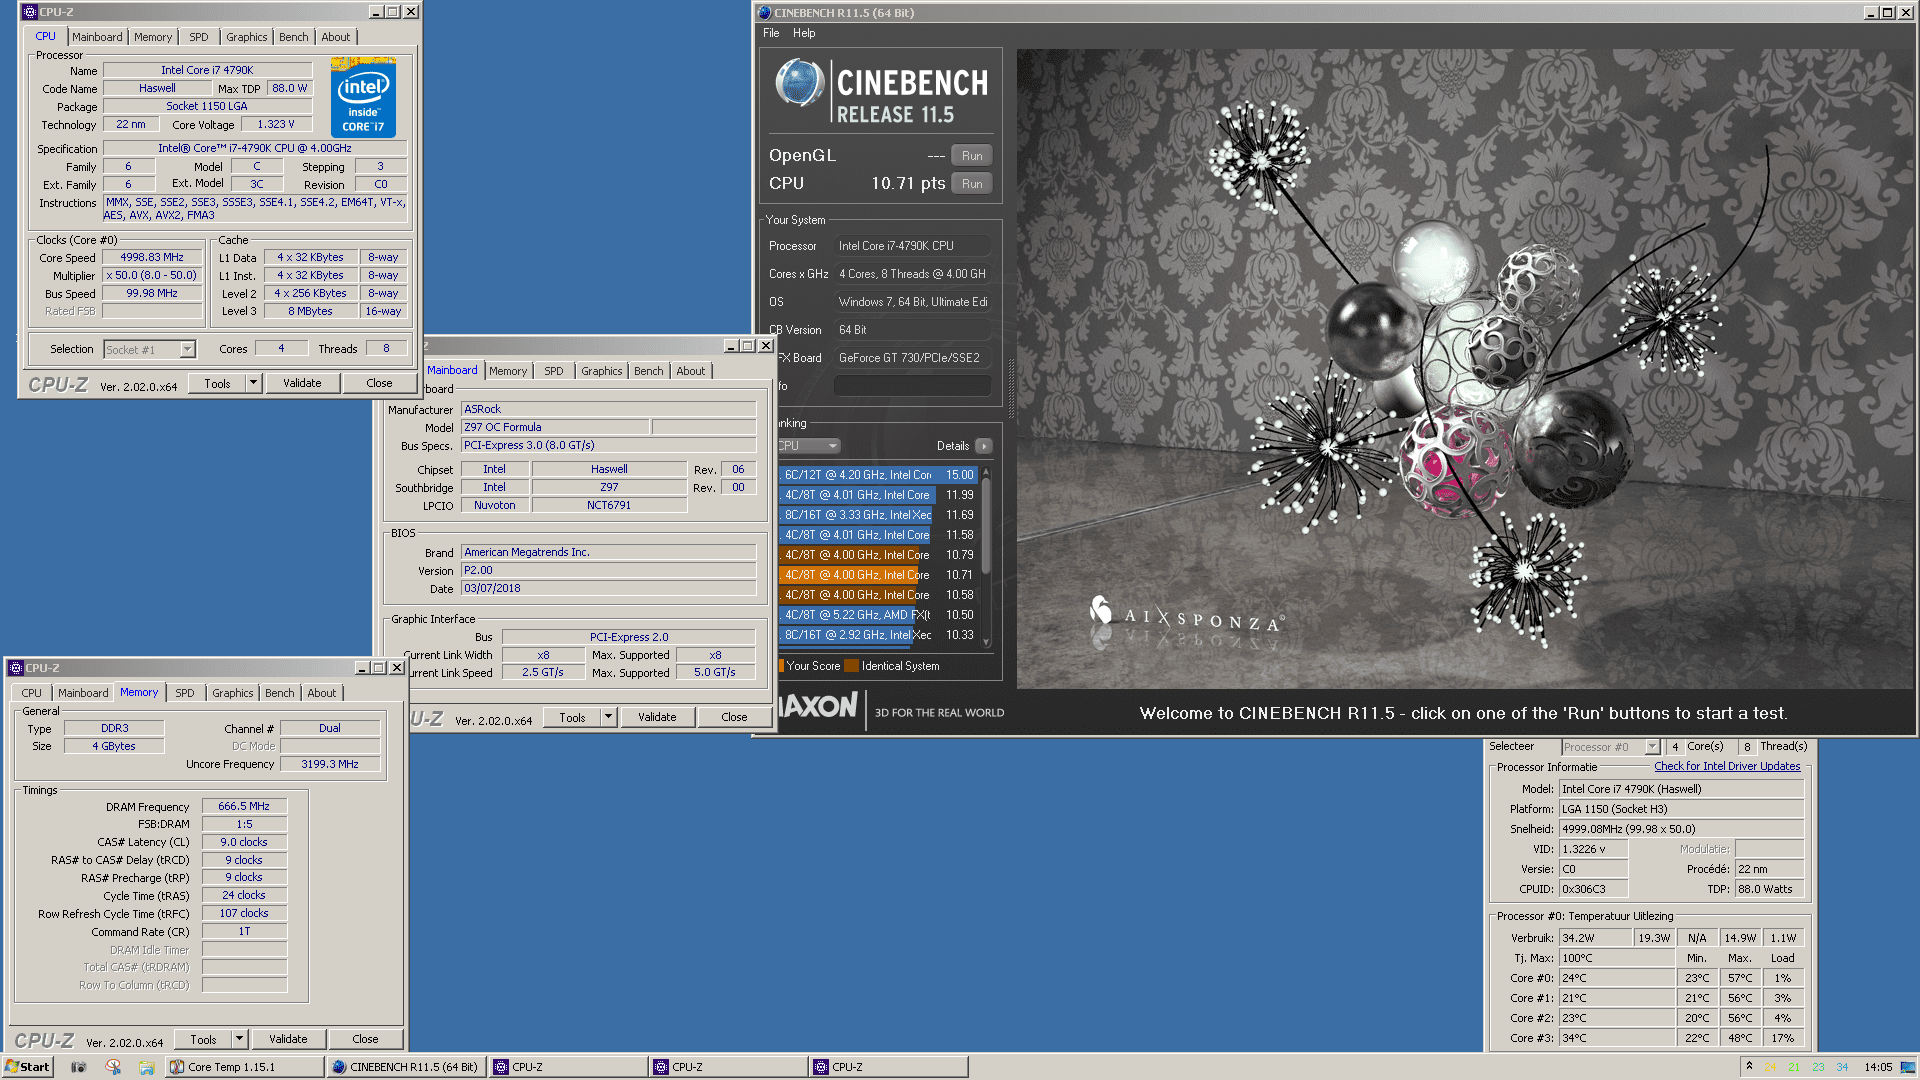This screenshot has width=1920, height=1080.
Task: Click the Cinebench ranking list scrollbar
Action: (986, 525)
